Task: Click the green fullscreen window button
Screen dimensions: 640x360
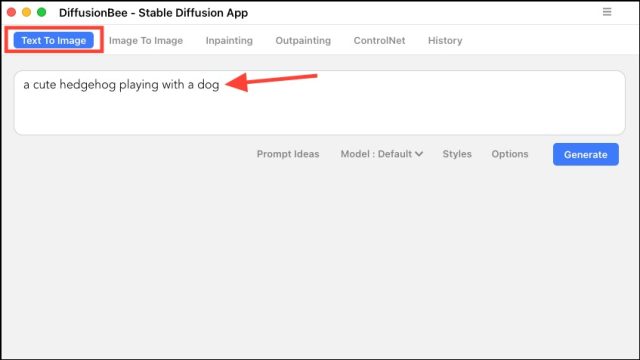Action: coord(42,12)
